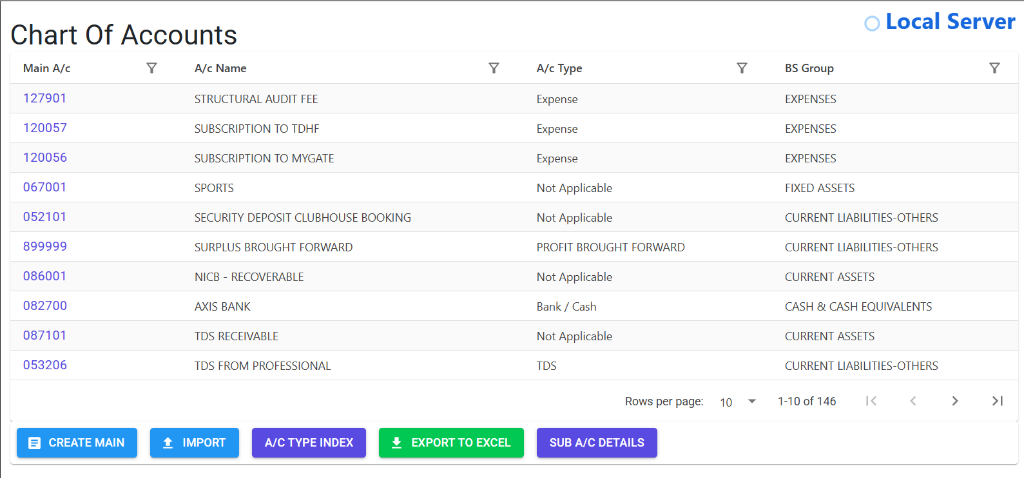Image resolution: width=1024 pixels, height=478 pixels.
Task: Click the FIXED ASSETS group cell
Action: (820, 189)
